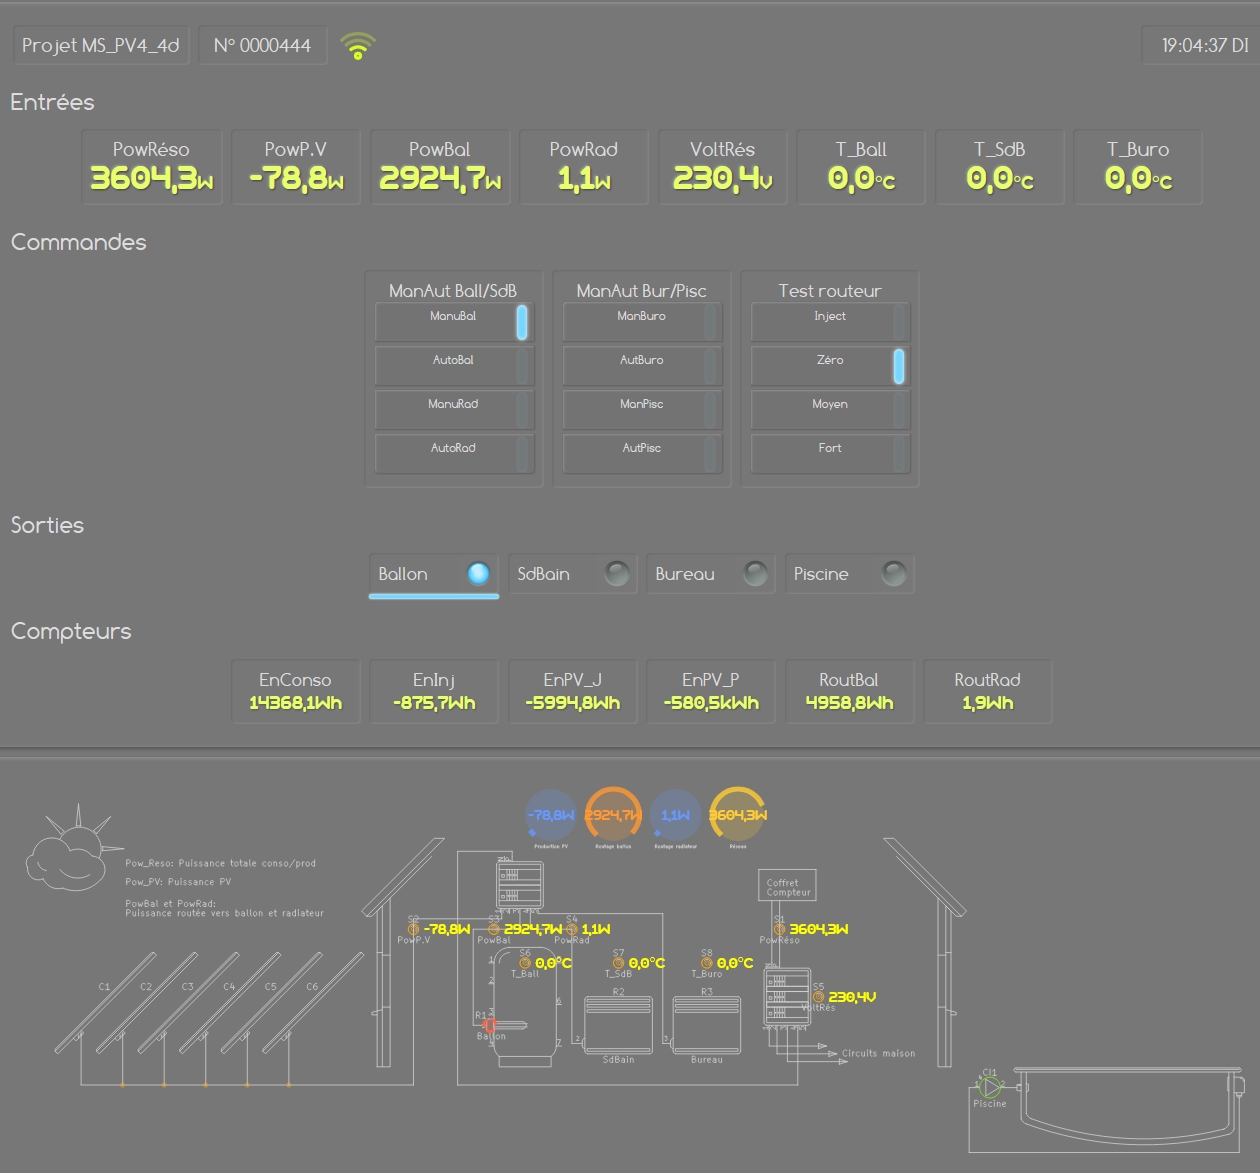Click the red R1 heater element on Ballon
The image size is (1260, 1173).
tap(490, 1025)
